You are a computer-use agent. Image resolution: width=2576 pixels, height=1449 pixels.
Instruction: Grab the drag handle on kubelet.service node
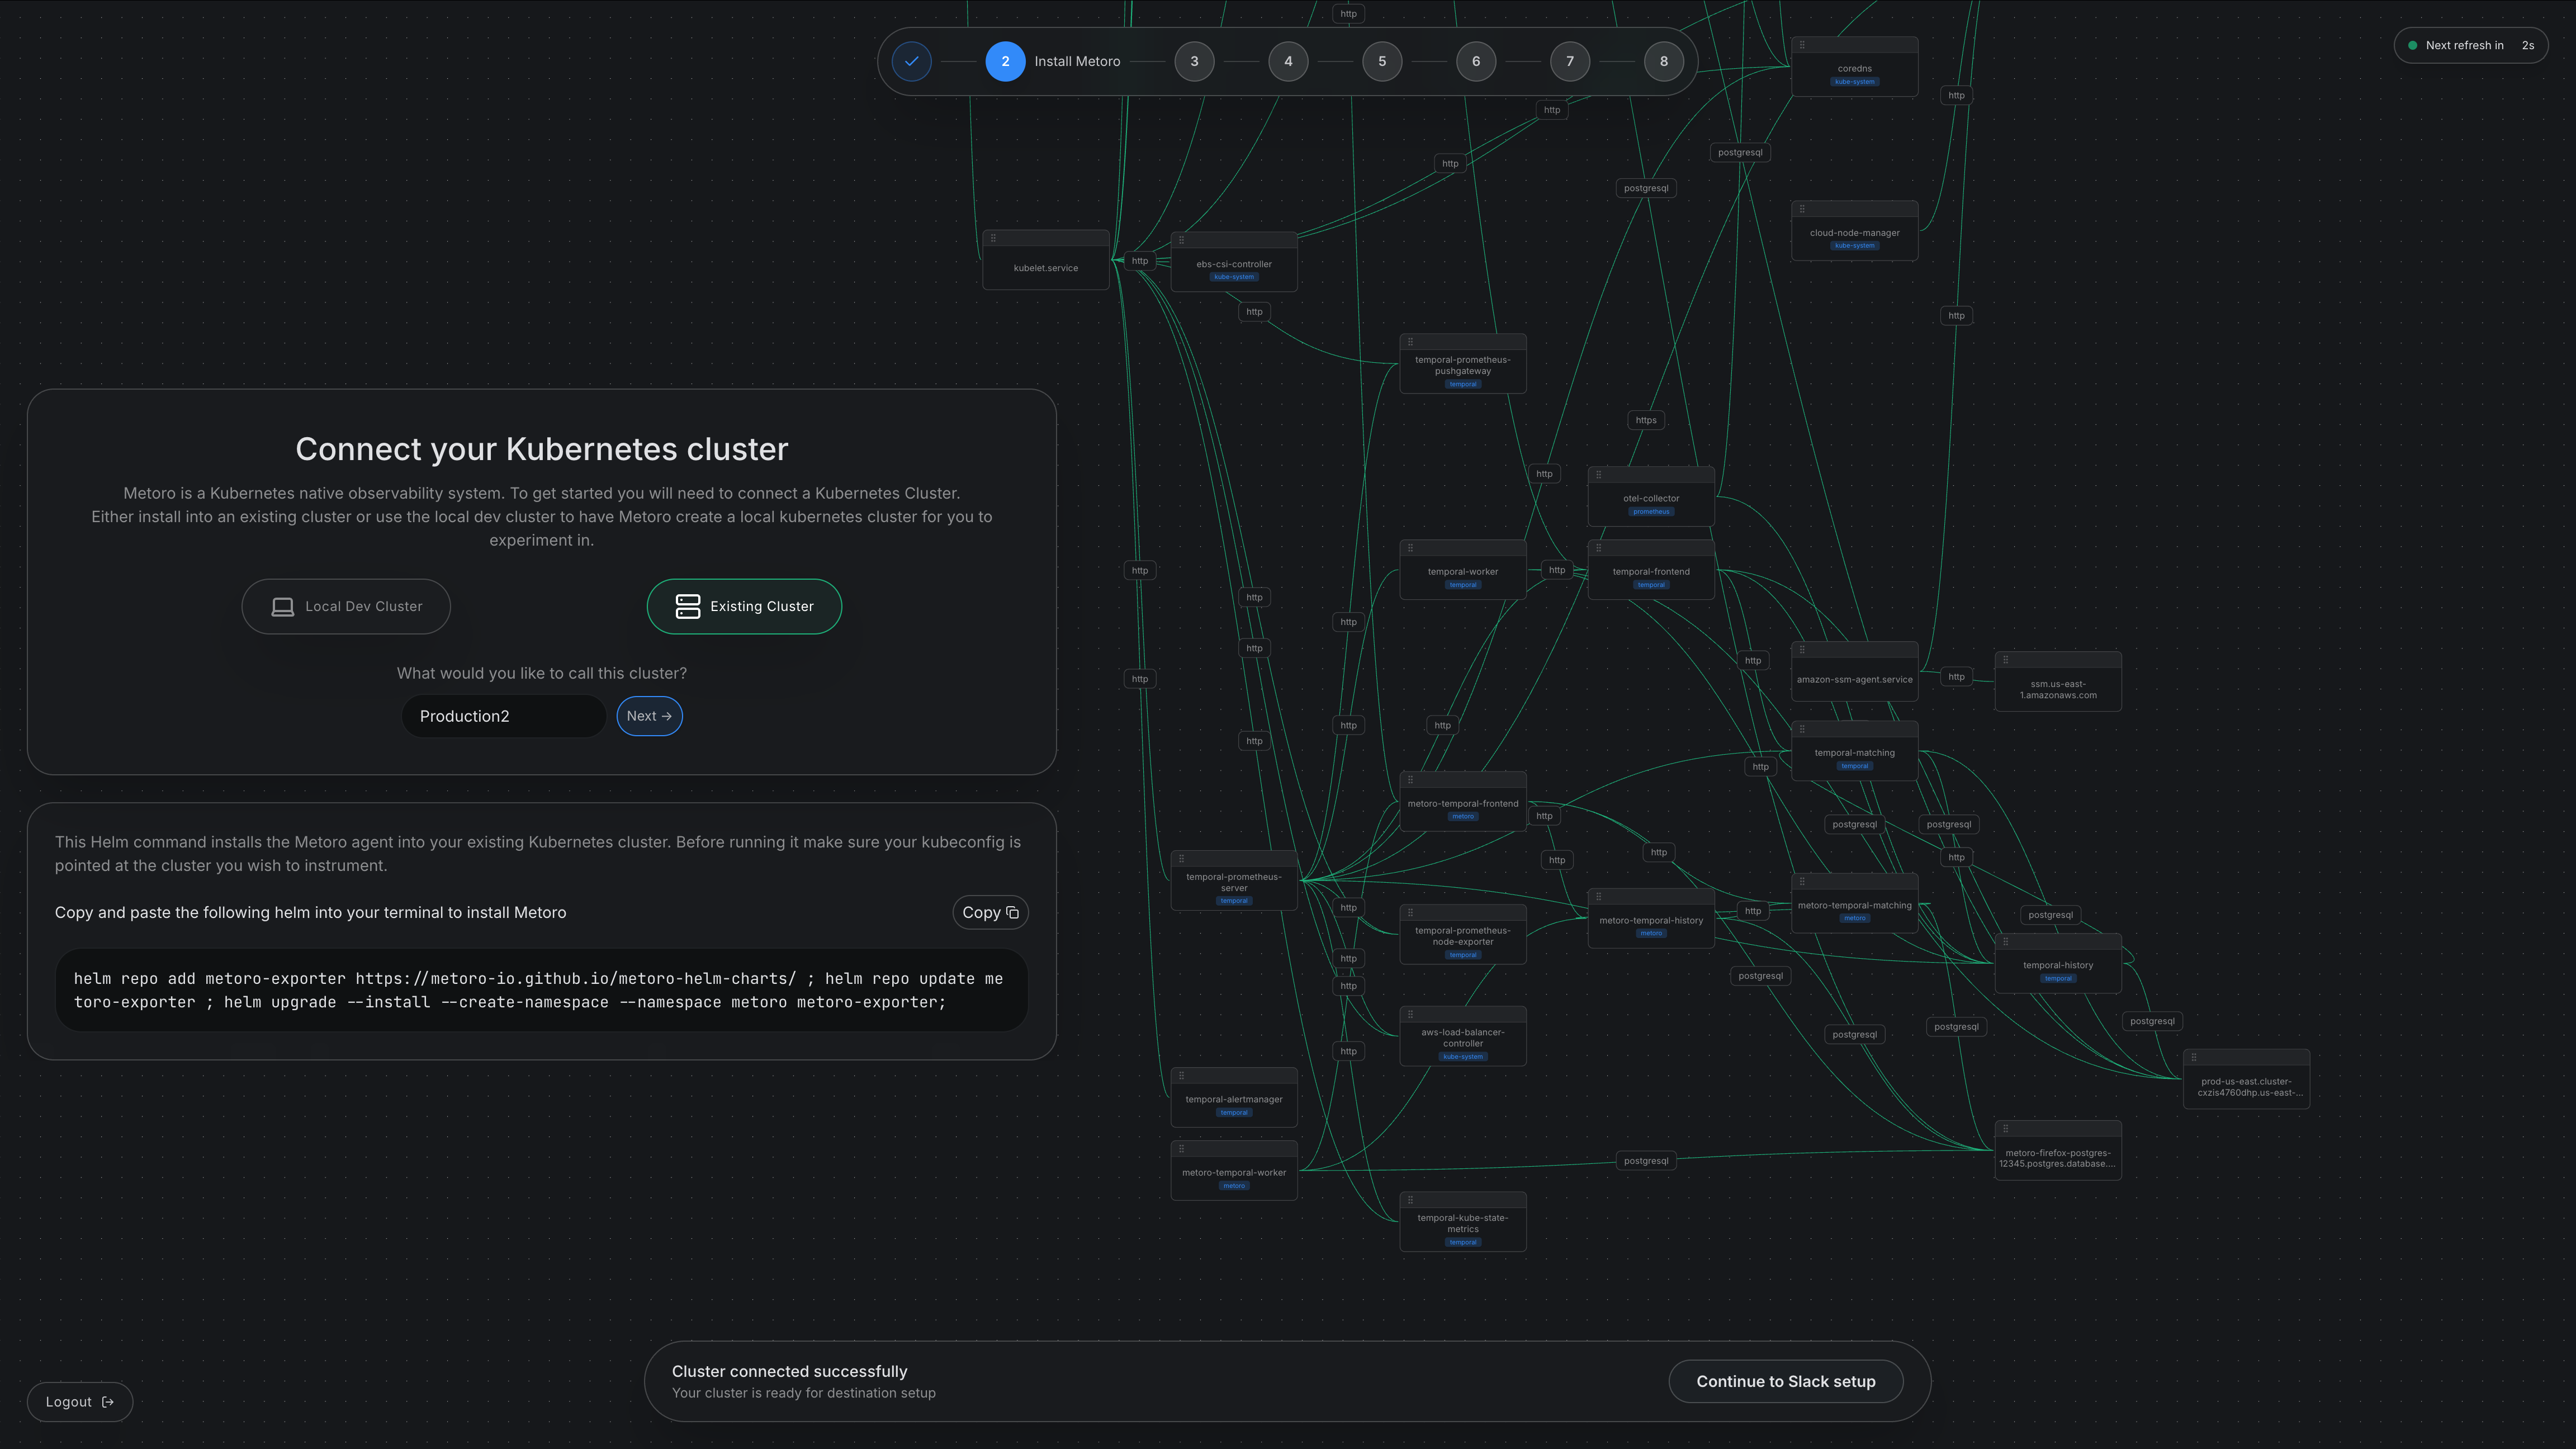(993, 238)
